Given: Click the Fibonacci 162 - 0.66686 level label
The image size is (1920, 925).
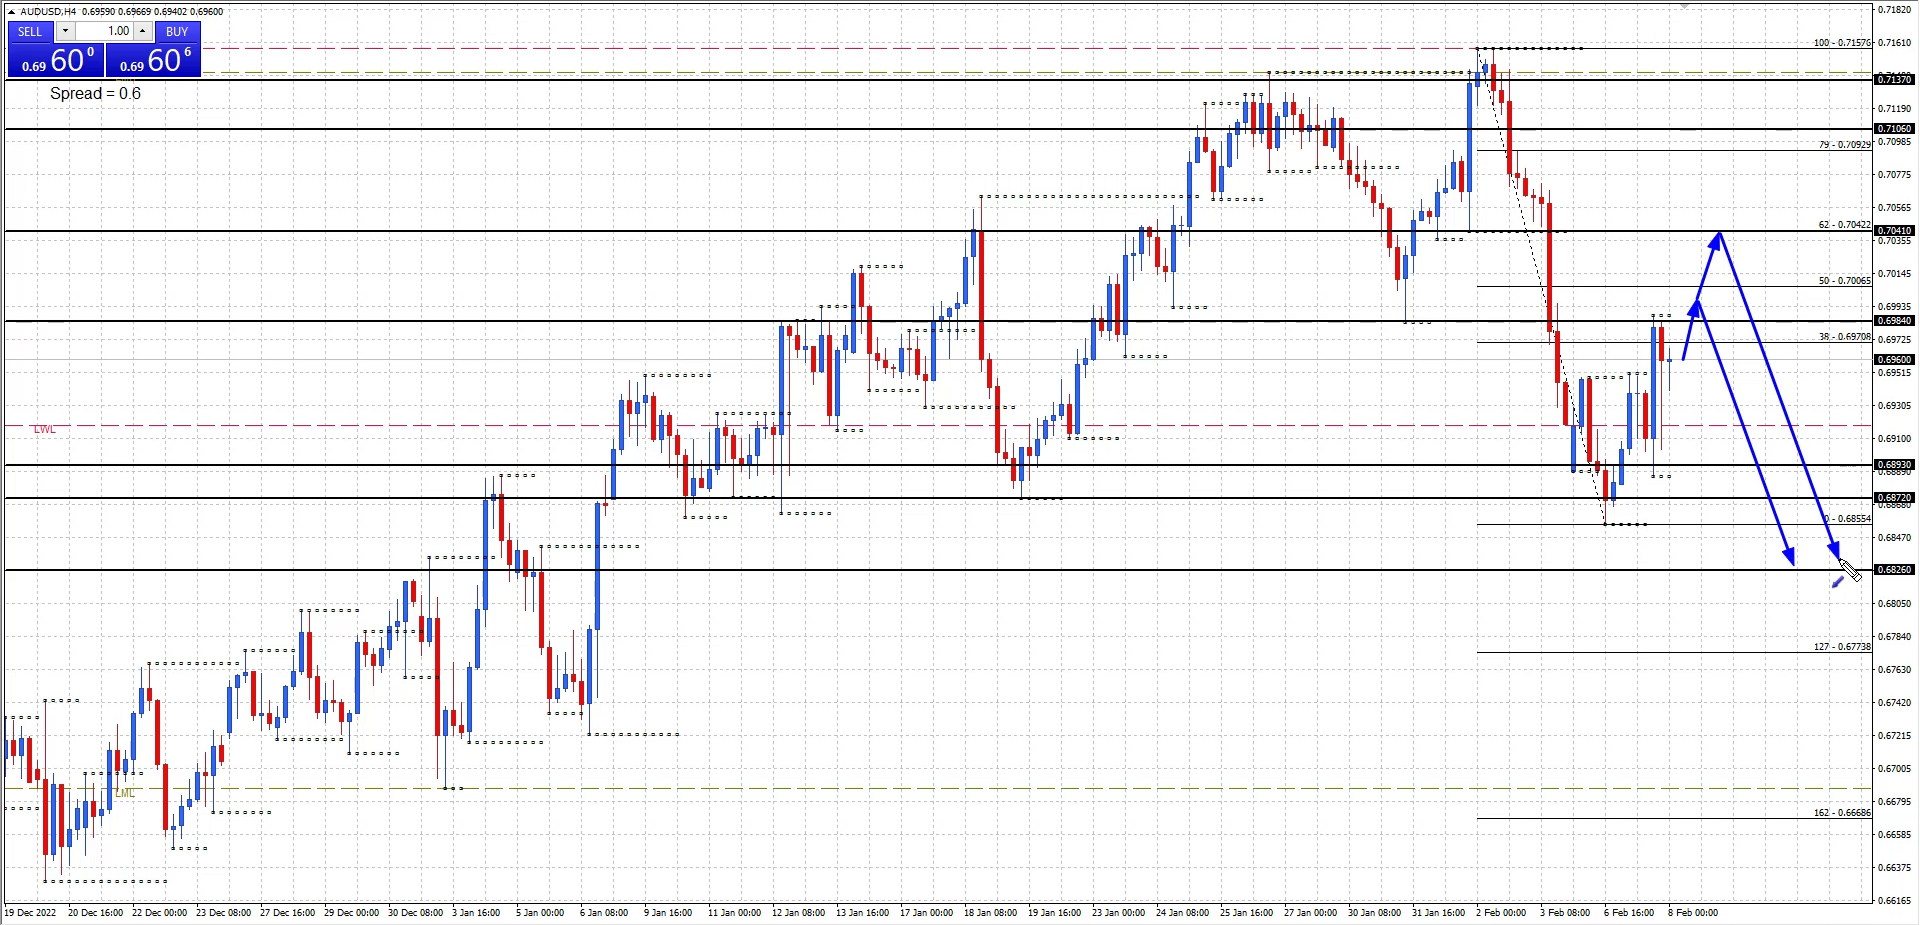Looking at the screenshot, I should (1841, 813).
